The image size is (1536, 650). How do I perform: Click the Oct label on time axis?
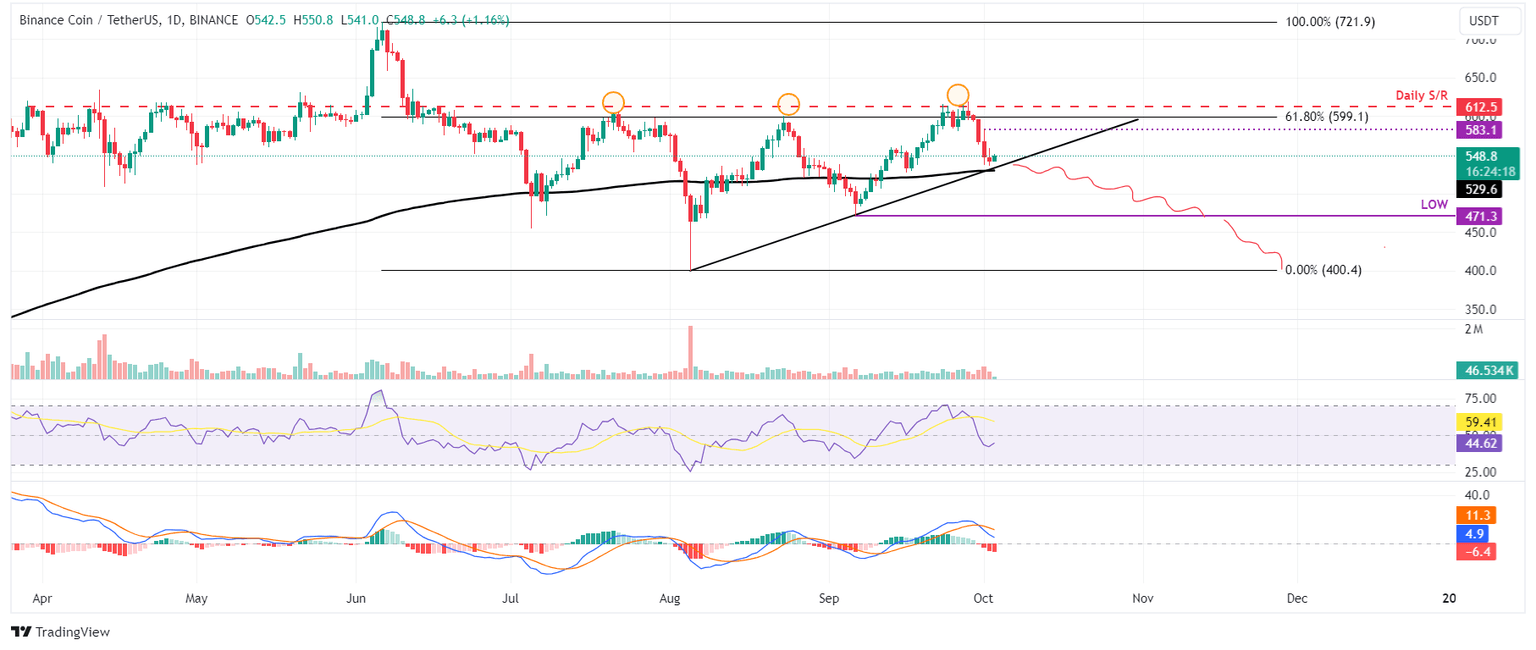coord(983,598)
